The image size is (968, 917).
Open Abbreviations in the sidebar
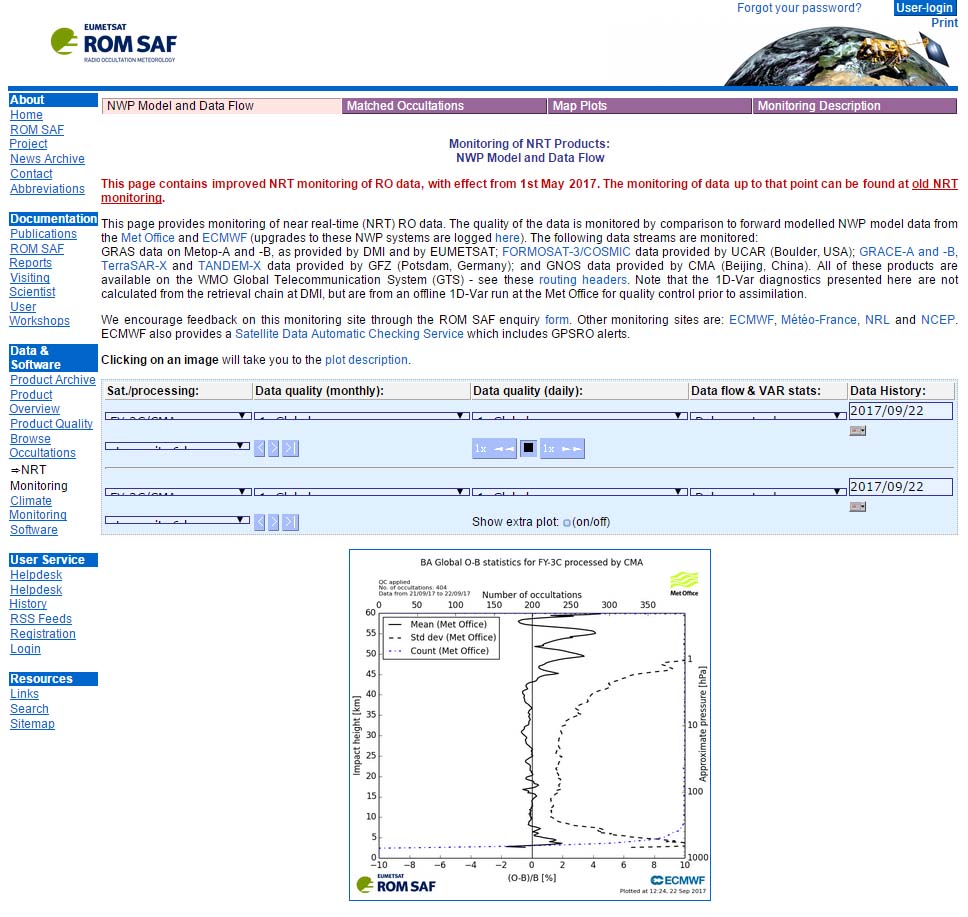click(x=48, y=189)
